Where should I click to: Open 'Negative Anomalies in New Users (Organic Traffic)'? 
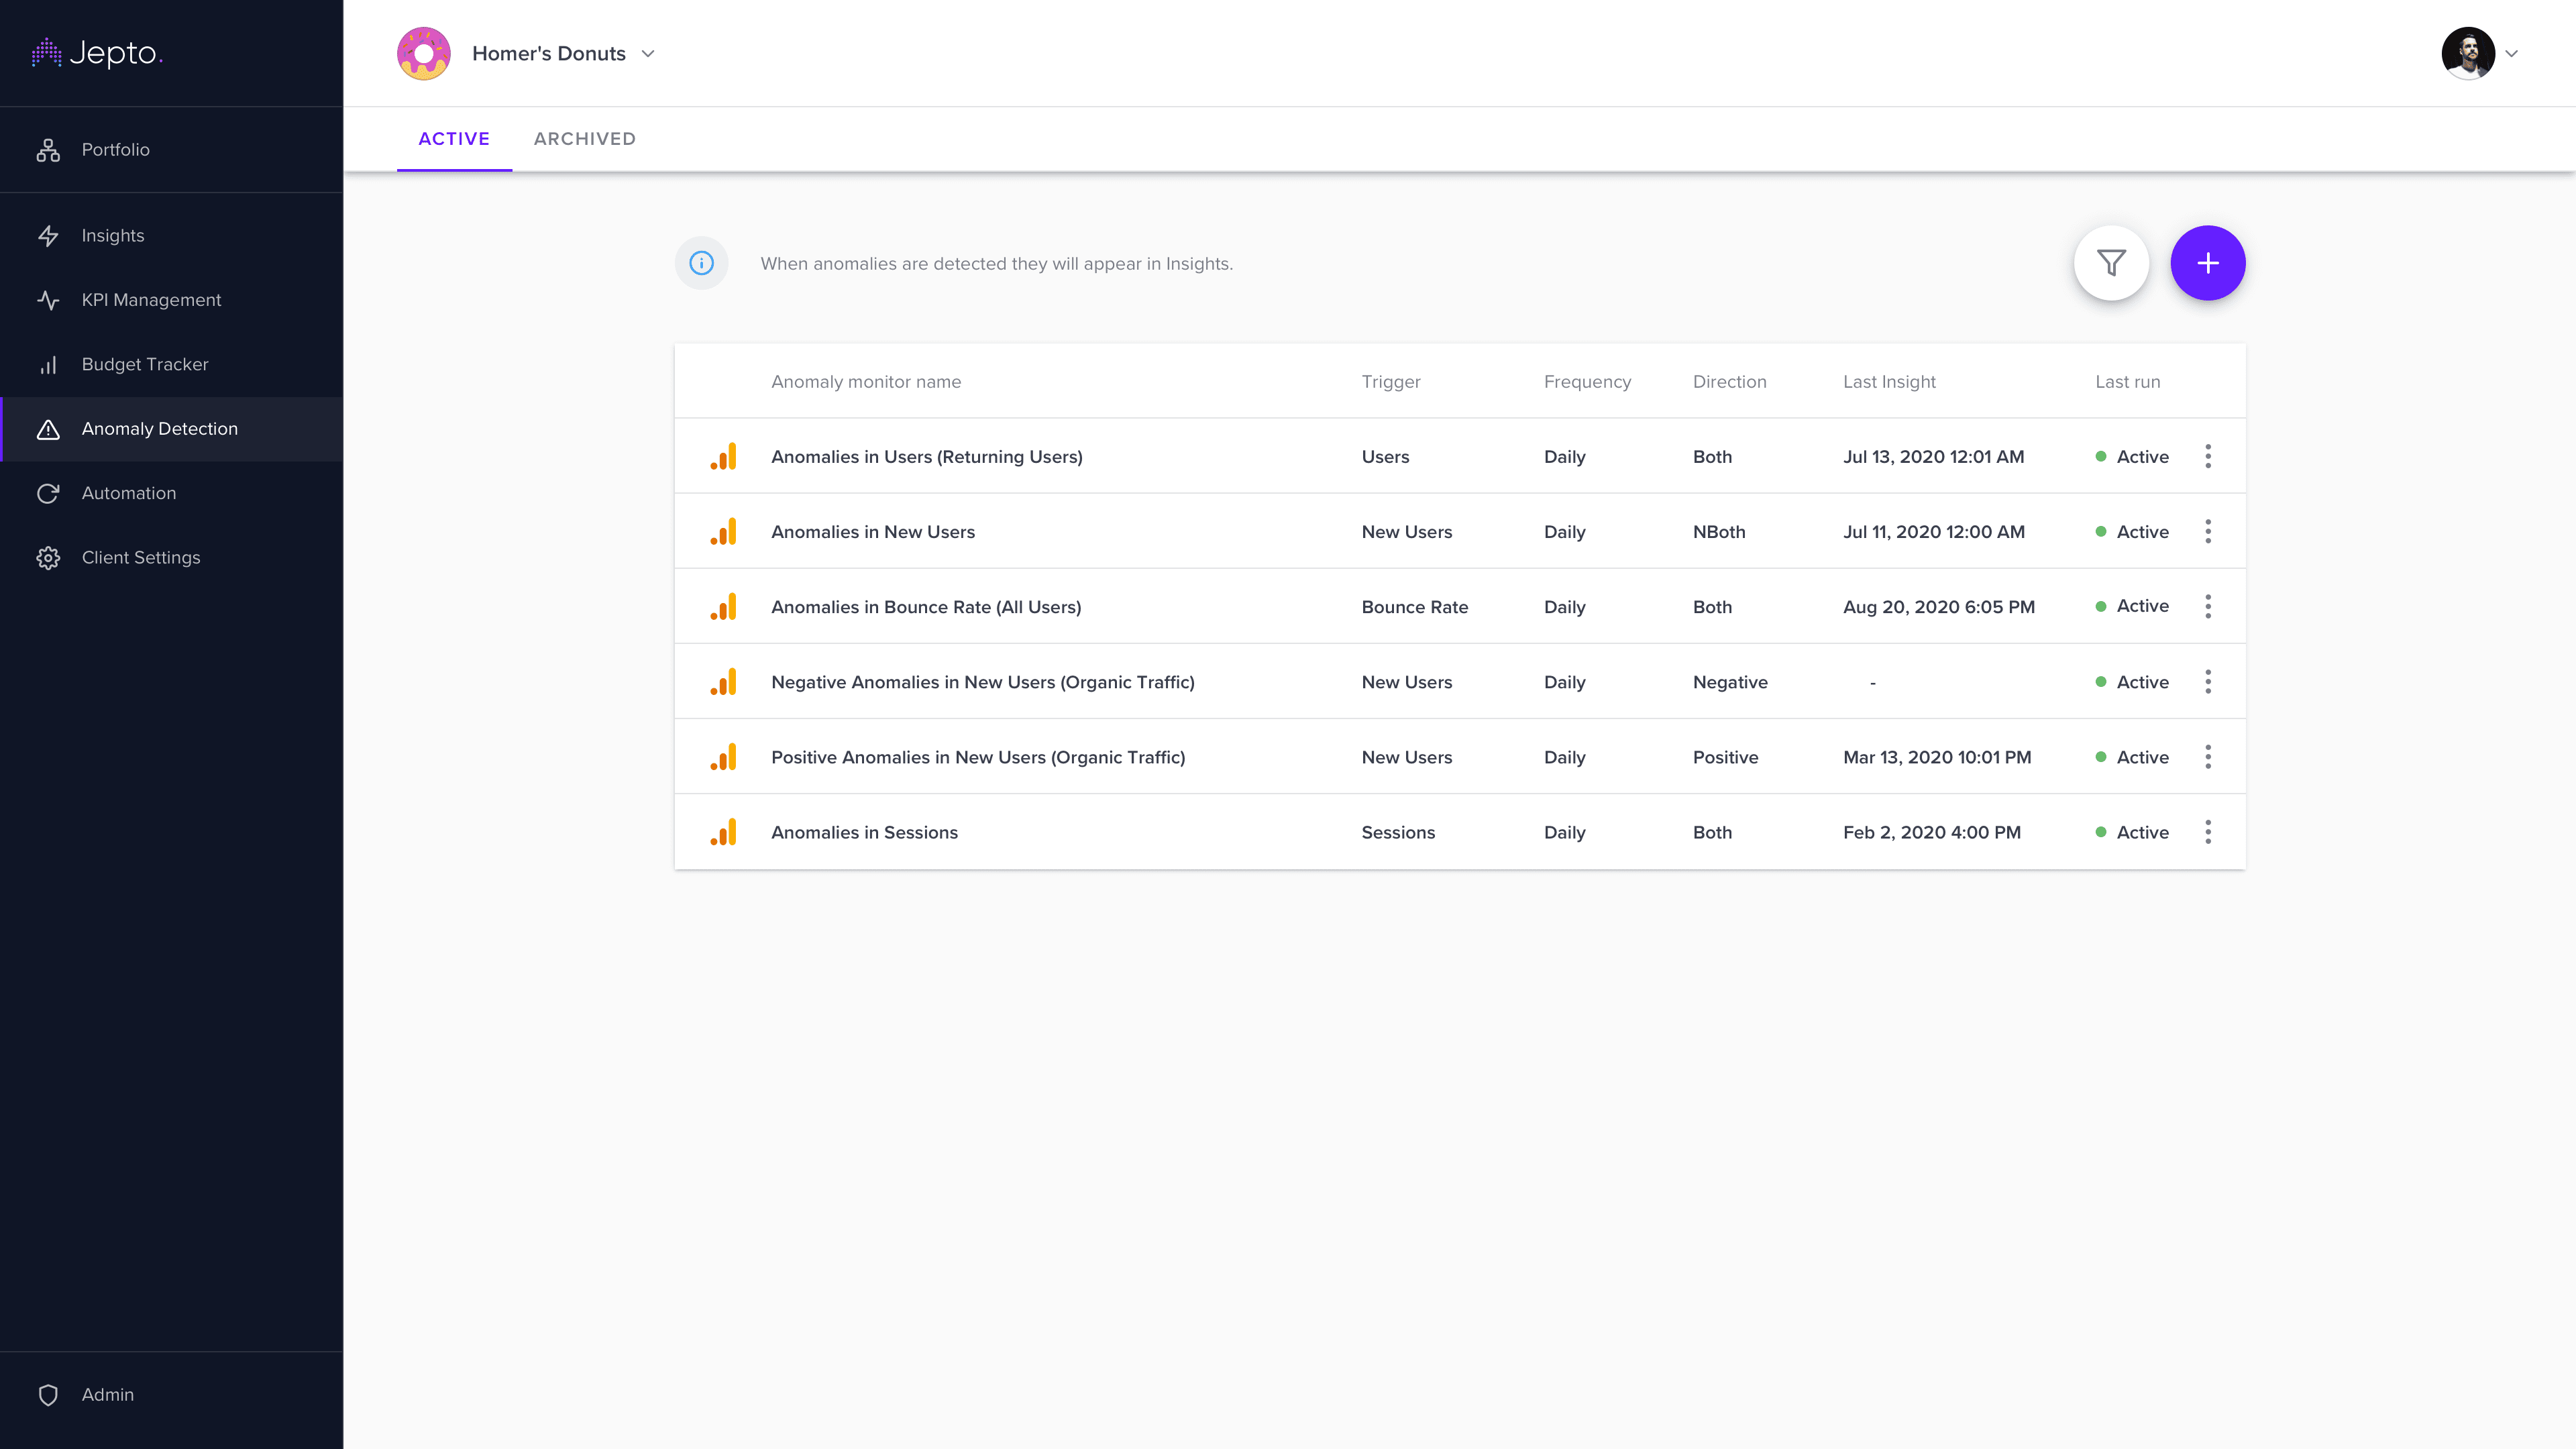(983, 682)
